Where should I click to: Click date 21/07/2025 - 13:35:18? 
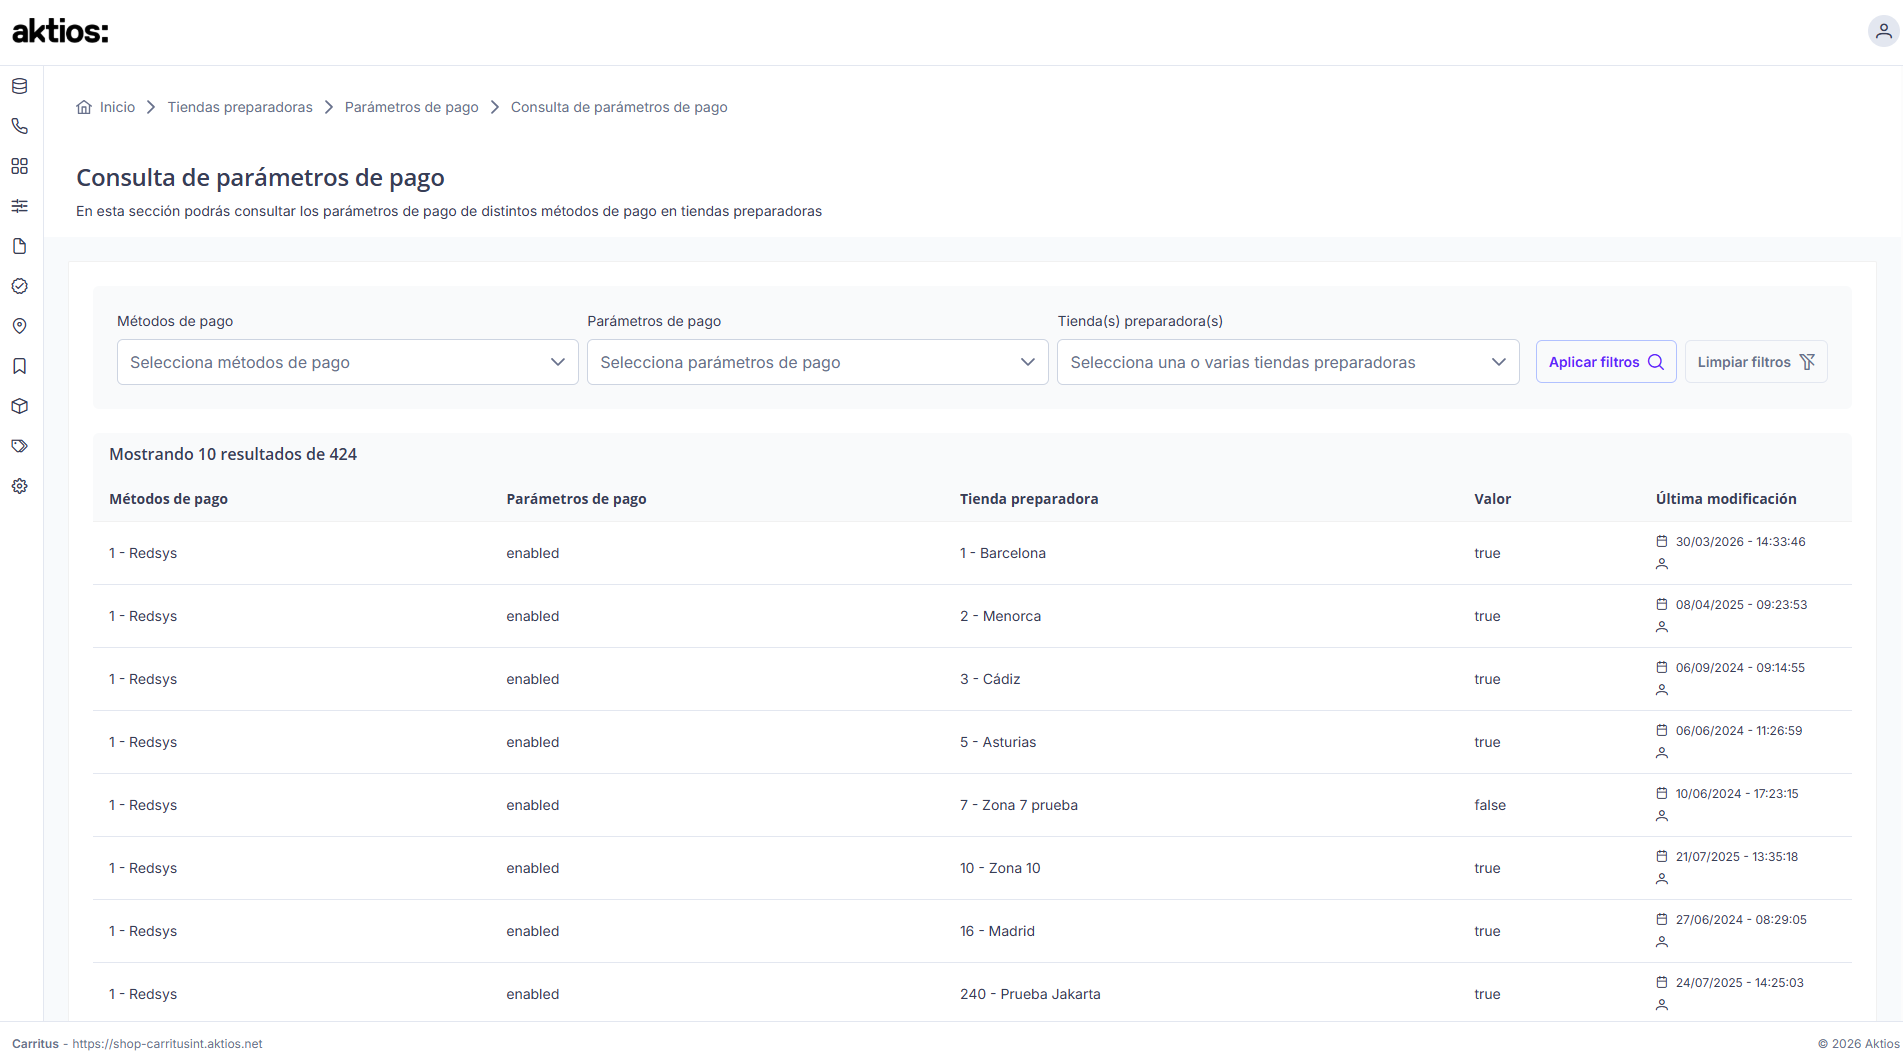[x=1737, y=856]
